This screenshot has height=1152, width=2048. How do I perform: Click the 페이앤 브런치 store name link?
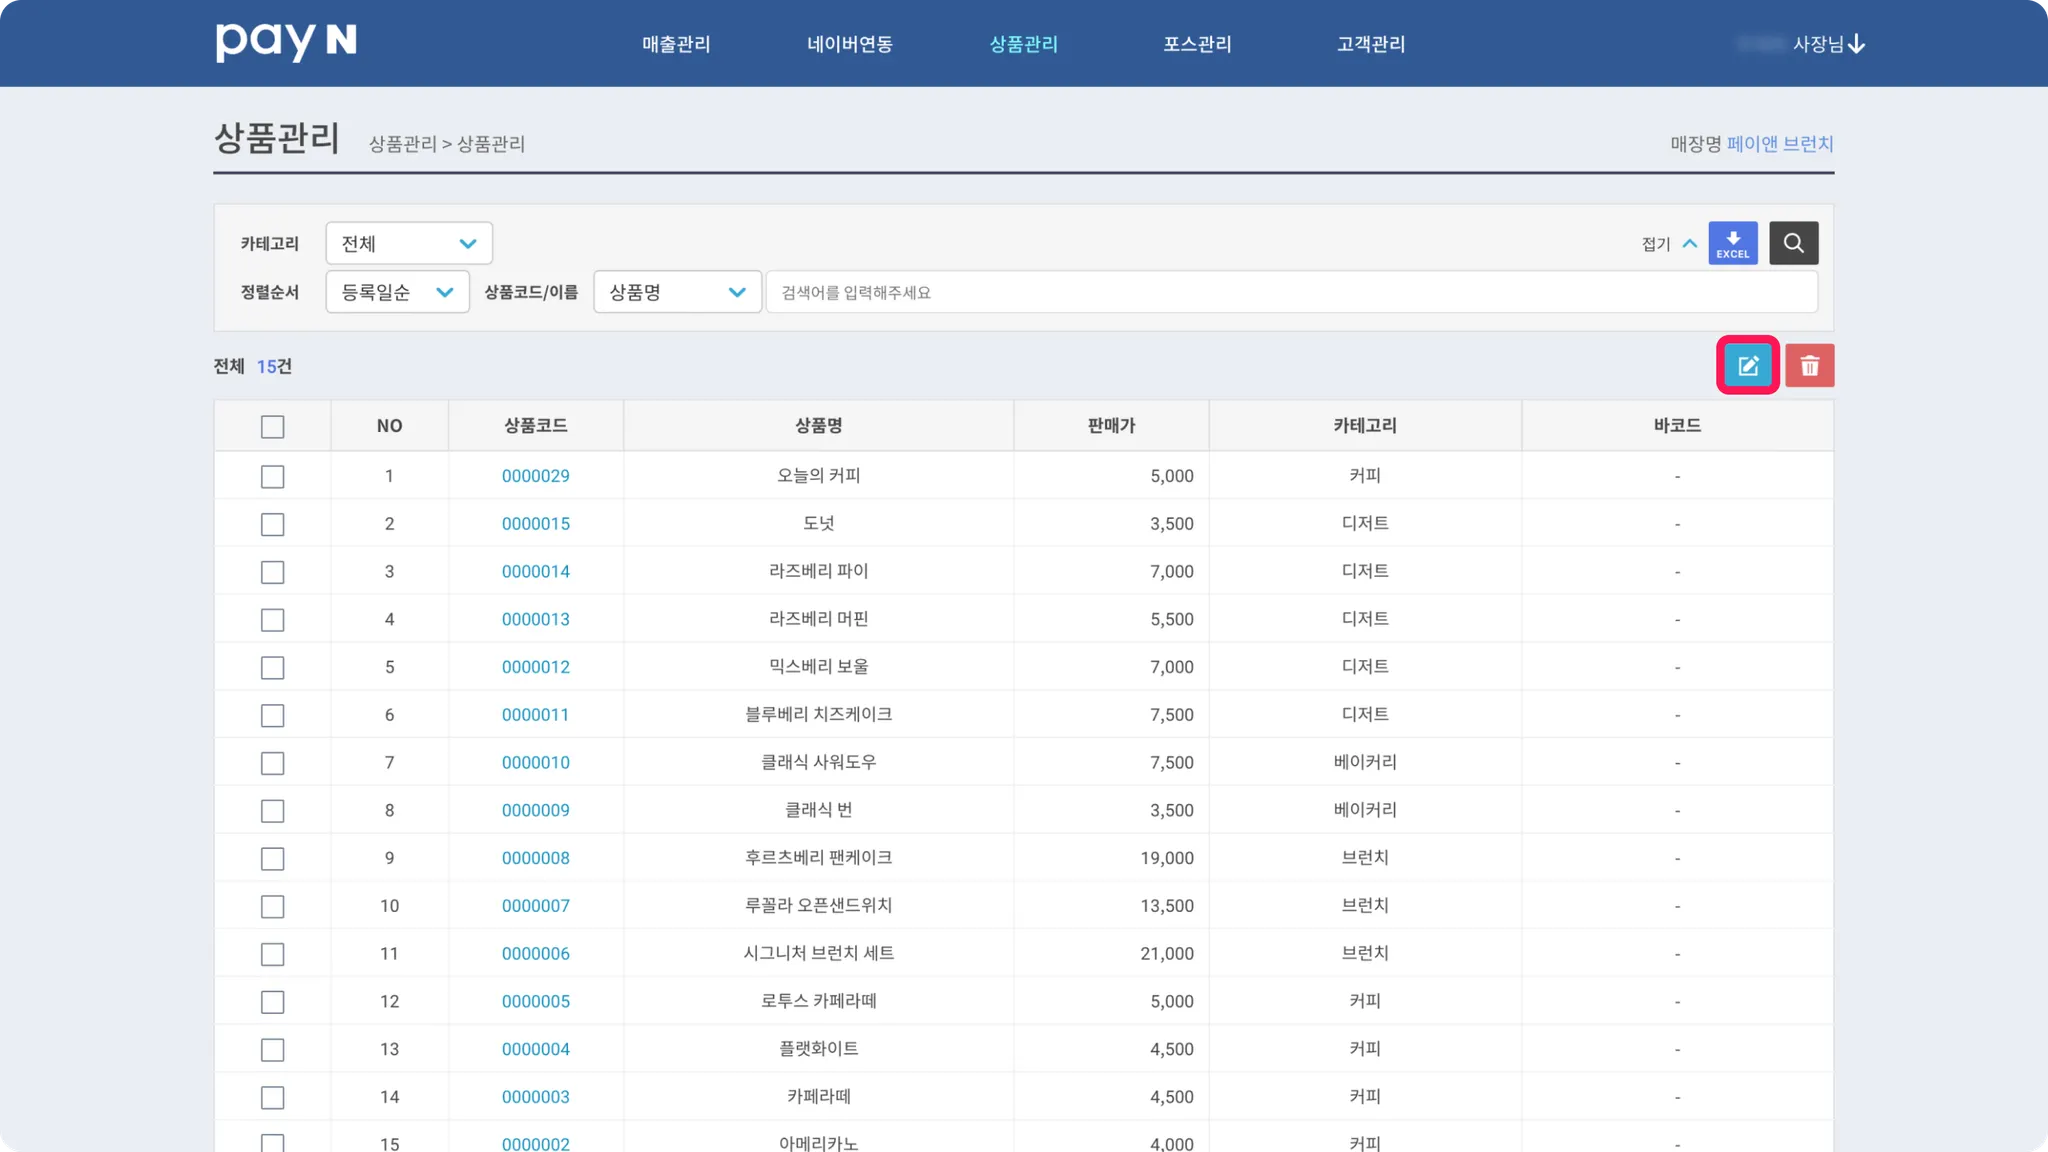click(x=1779, y=144)
